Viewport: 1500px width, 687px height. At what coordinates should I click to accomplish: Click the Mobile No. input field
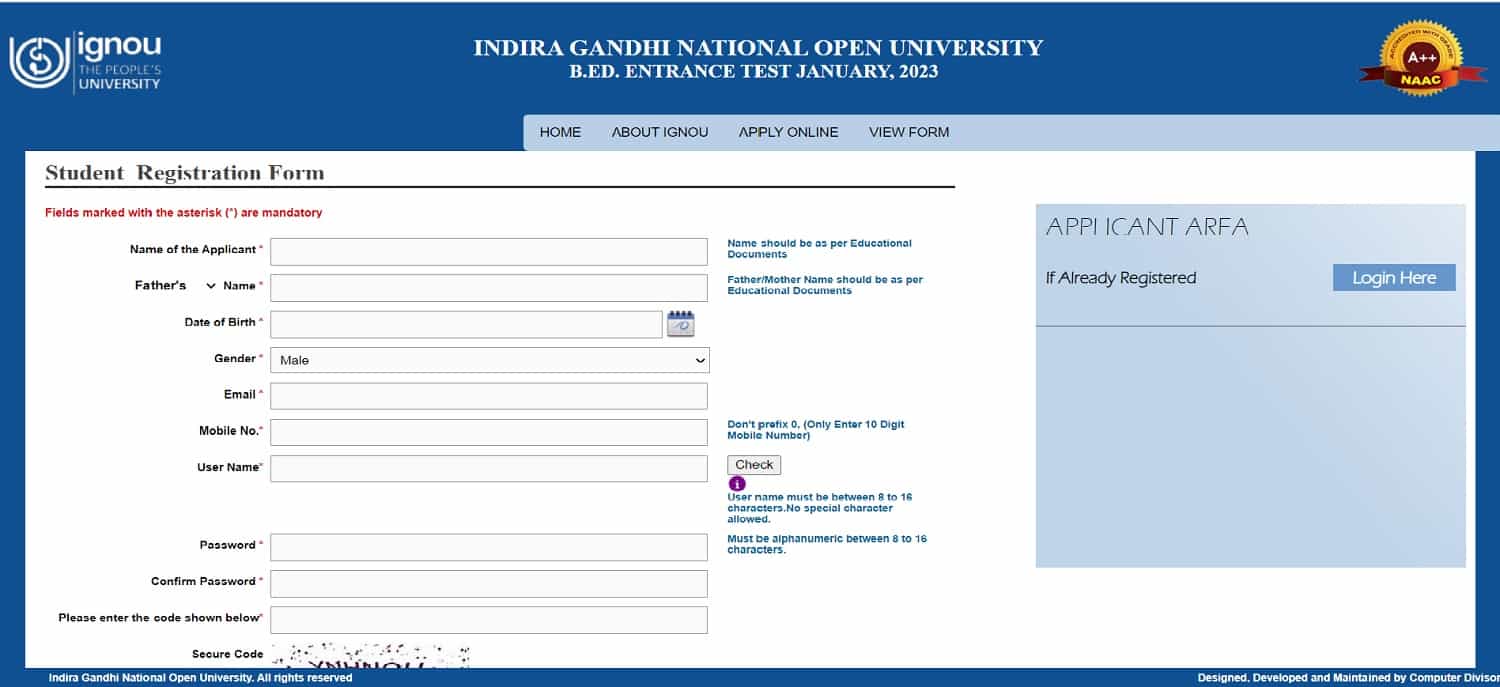488,431
